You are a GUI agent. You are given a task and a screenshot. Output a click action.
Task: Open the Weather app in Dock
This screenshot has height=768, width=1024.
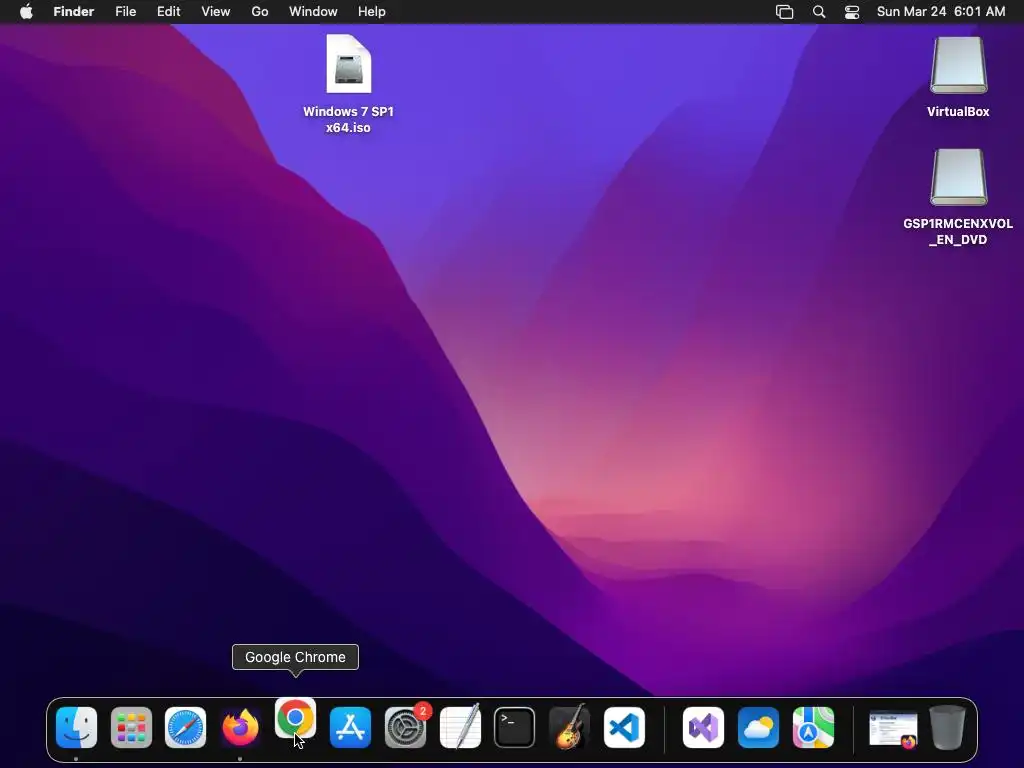(x=758, y=728)
